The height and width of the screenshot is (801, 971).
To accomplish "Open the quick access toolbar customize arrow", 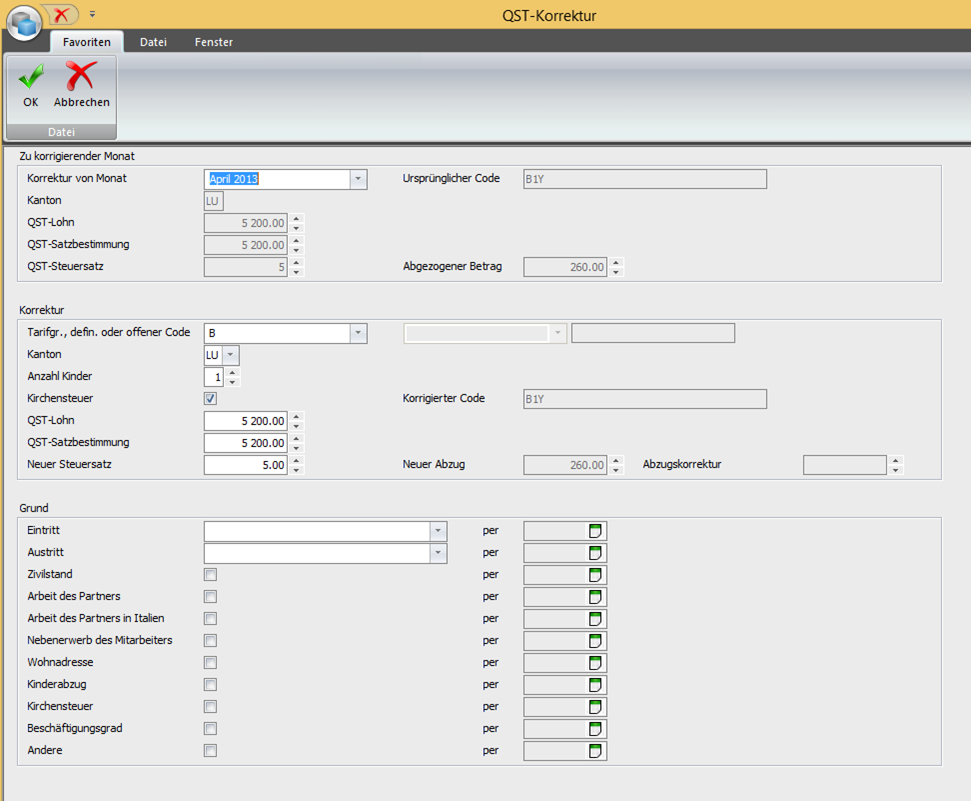I will (92, 15).
